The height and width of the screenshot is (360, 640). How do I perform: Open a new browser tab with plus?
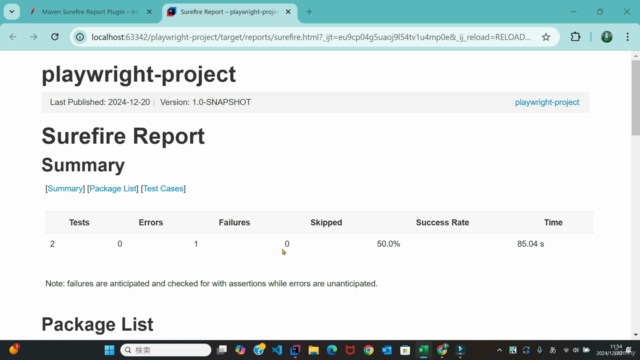[x=309, y=12]
